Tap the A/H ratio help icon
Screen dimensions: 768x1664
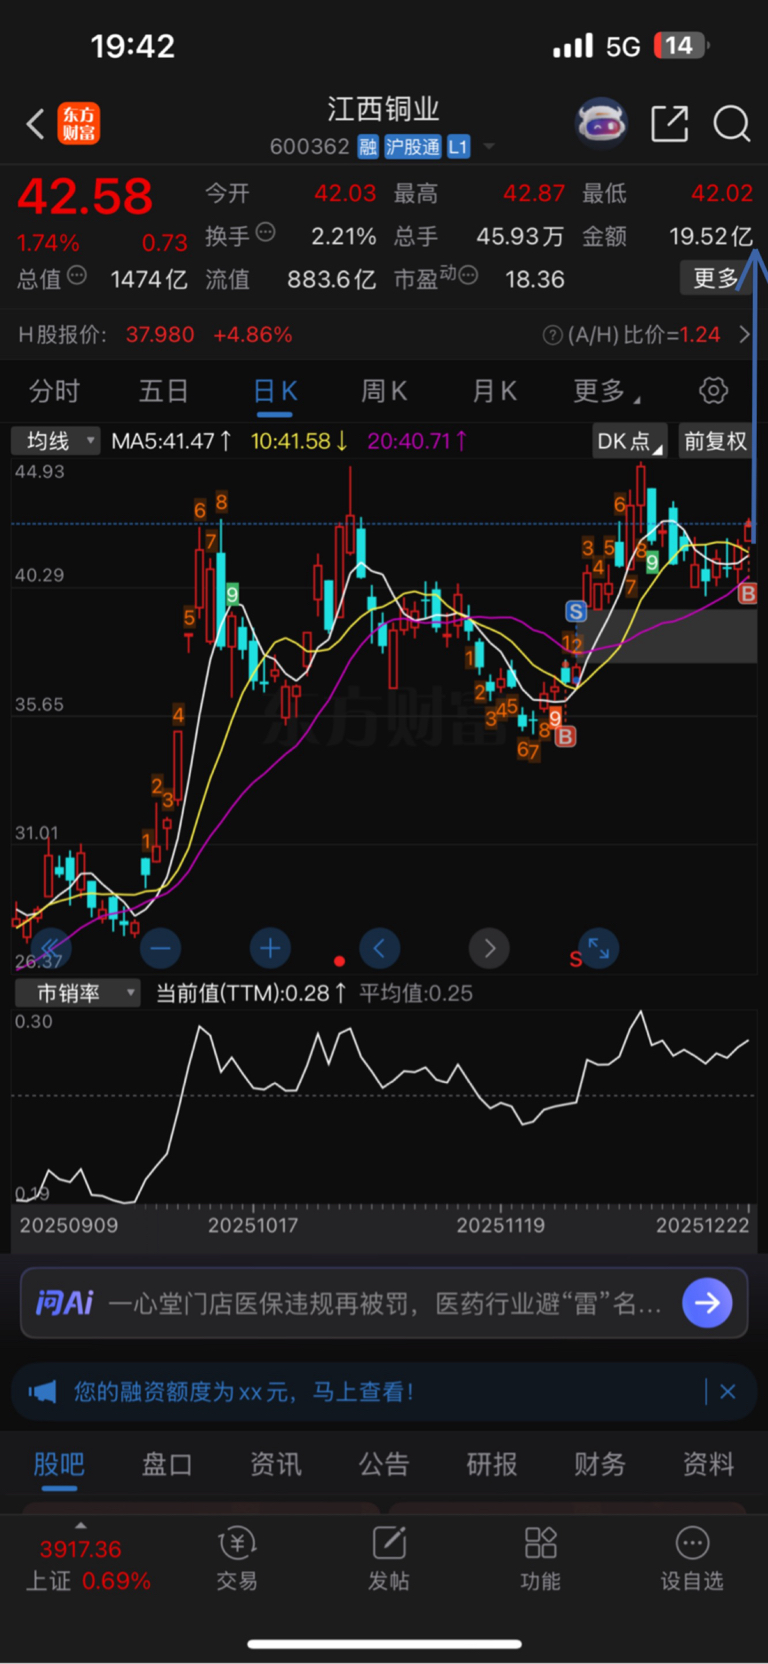[x=552, y=335]
